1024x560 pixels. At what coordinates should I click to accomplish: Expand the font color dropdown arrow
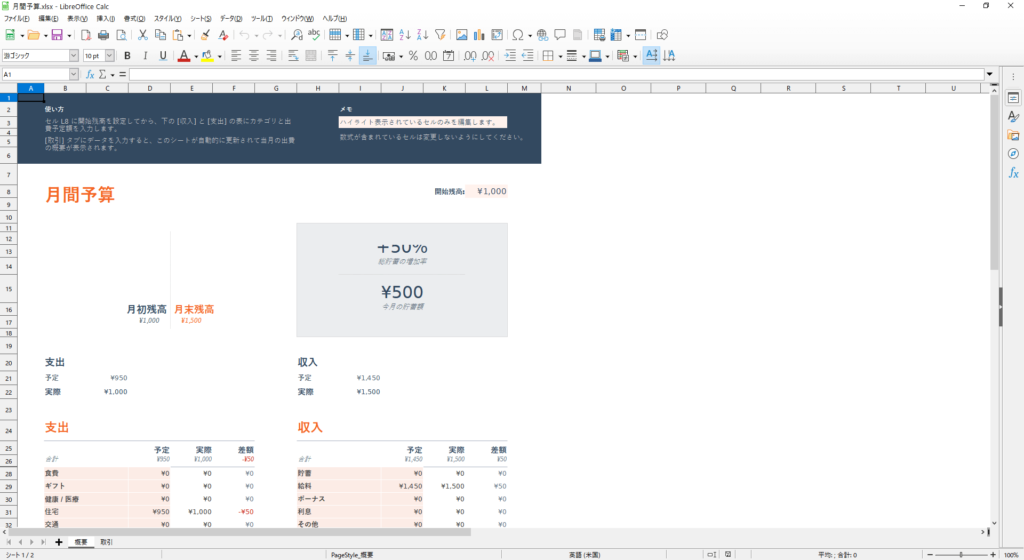pos(196,57)
